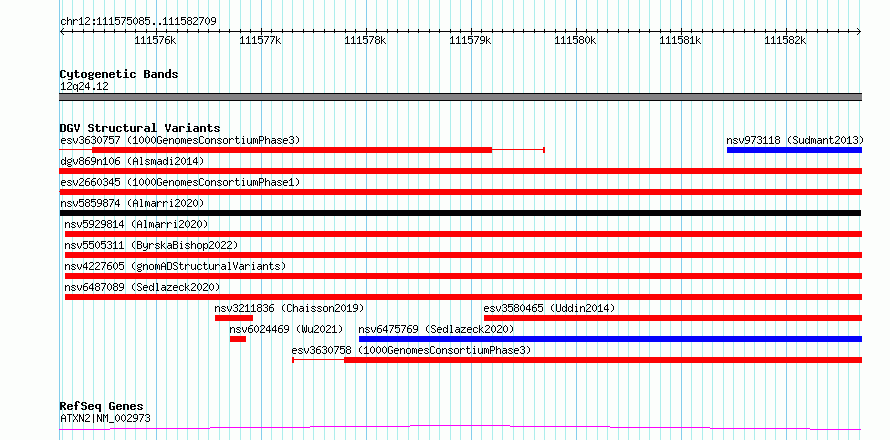Select the small nsv6024469 red bar
Image resolution: width=890 pixels, height=440 pixels.
(238, 339)
